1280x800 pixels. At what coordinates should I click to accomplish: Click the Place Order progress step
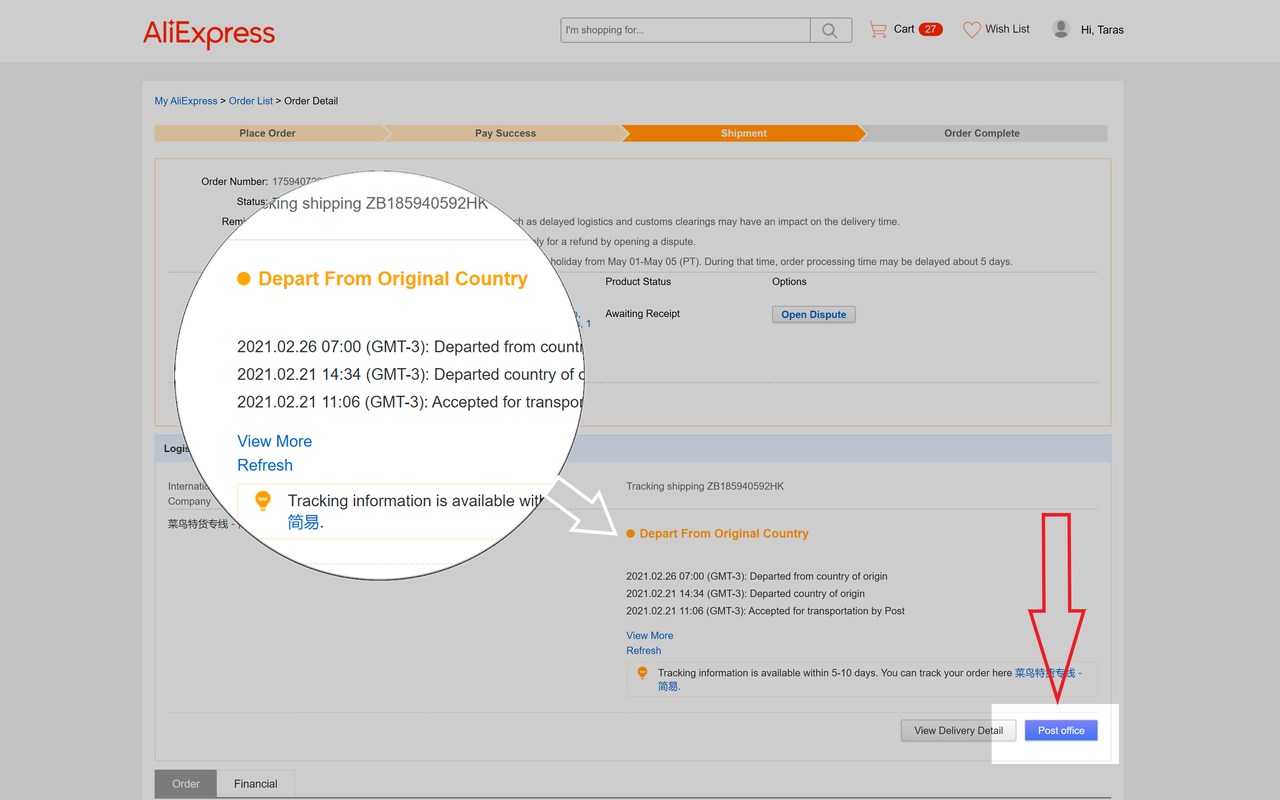pyautogui.click(x=268, y=133)
